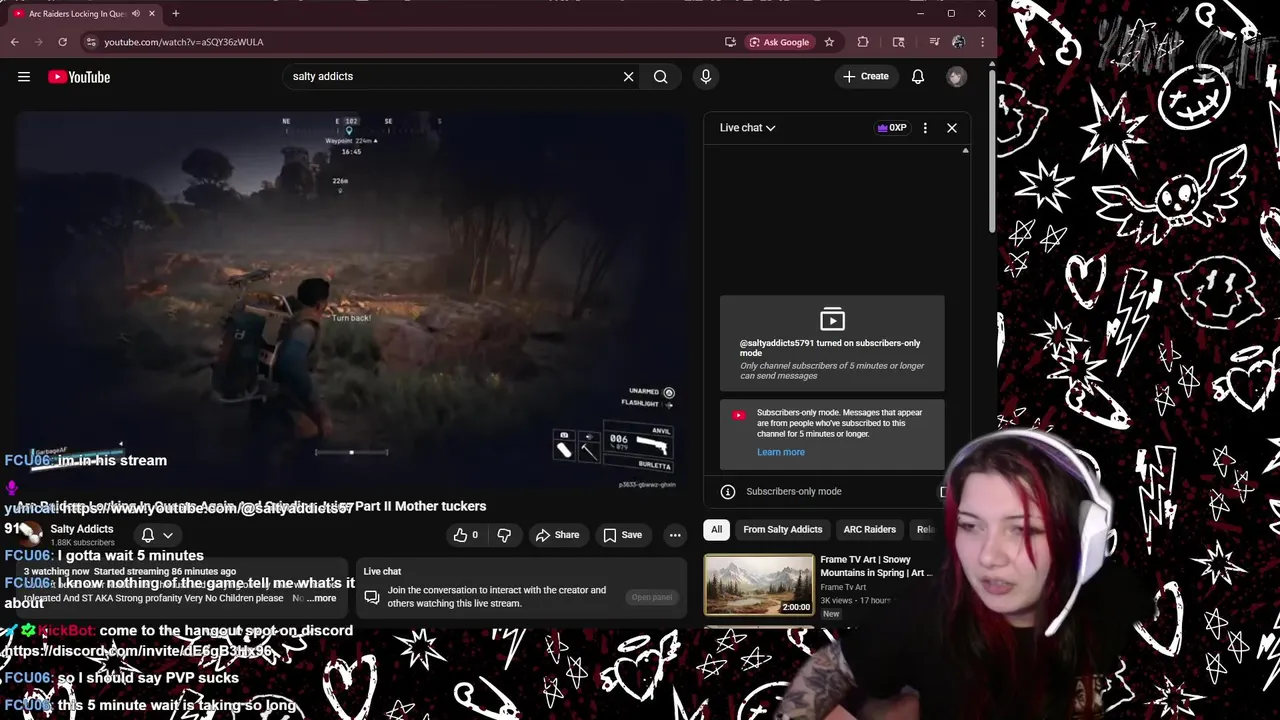Click the Ask Google button

point(779,42)
